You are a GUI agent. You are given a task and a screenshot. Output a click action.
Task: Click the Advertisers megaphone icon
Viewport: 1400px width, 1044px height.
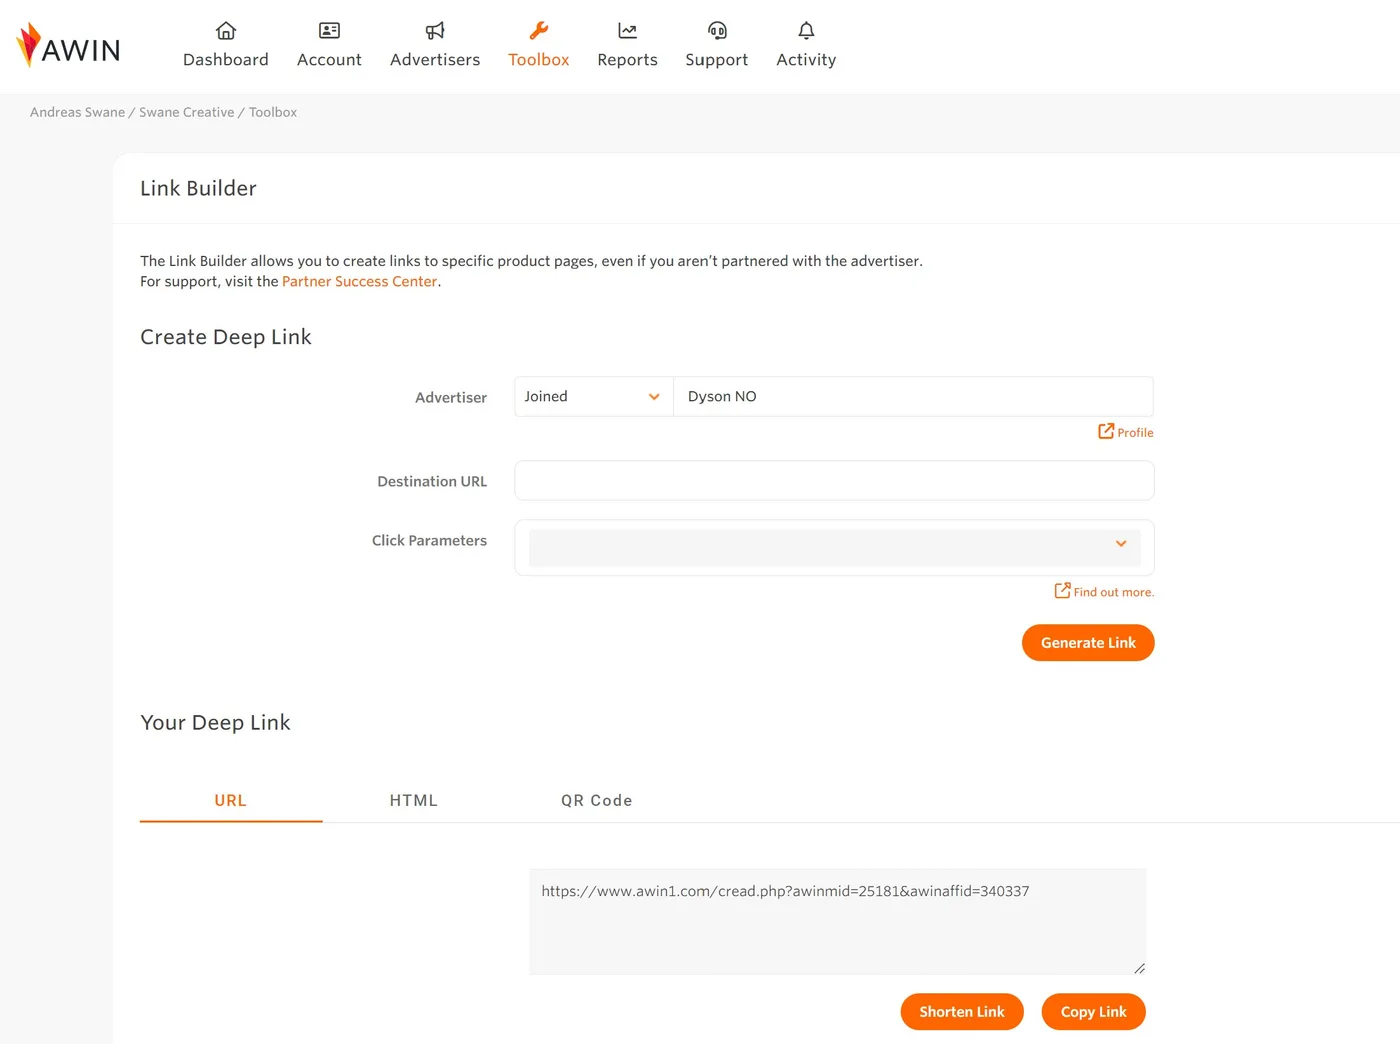click(435, 30)
